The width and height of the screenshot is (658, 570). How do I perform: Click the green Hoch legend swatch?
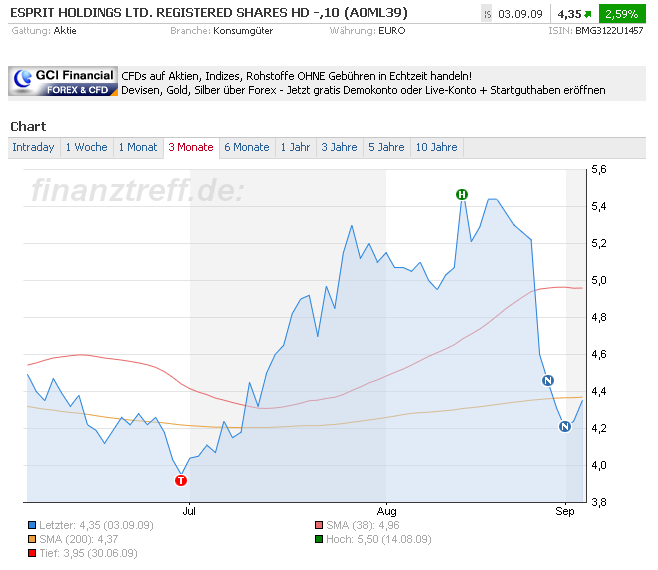pyautogui.click(x=319, y=539)
